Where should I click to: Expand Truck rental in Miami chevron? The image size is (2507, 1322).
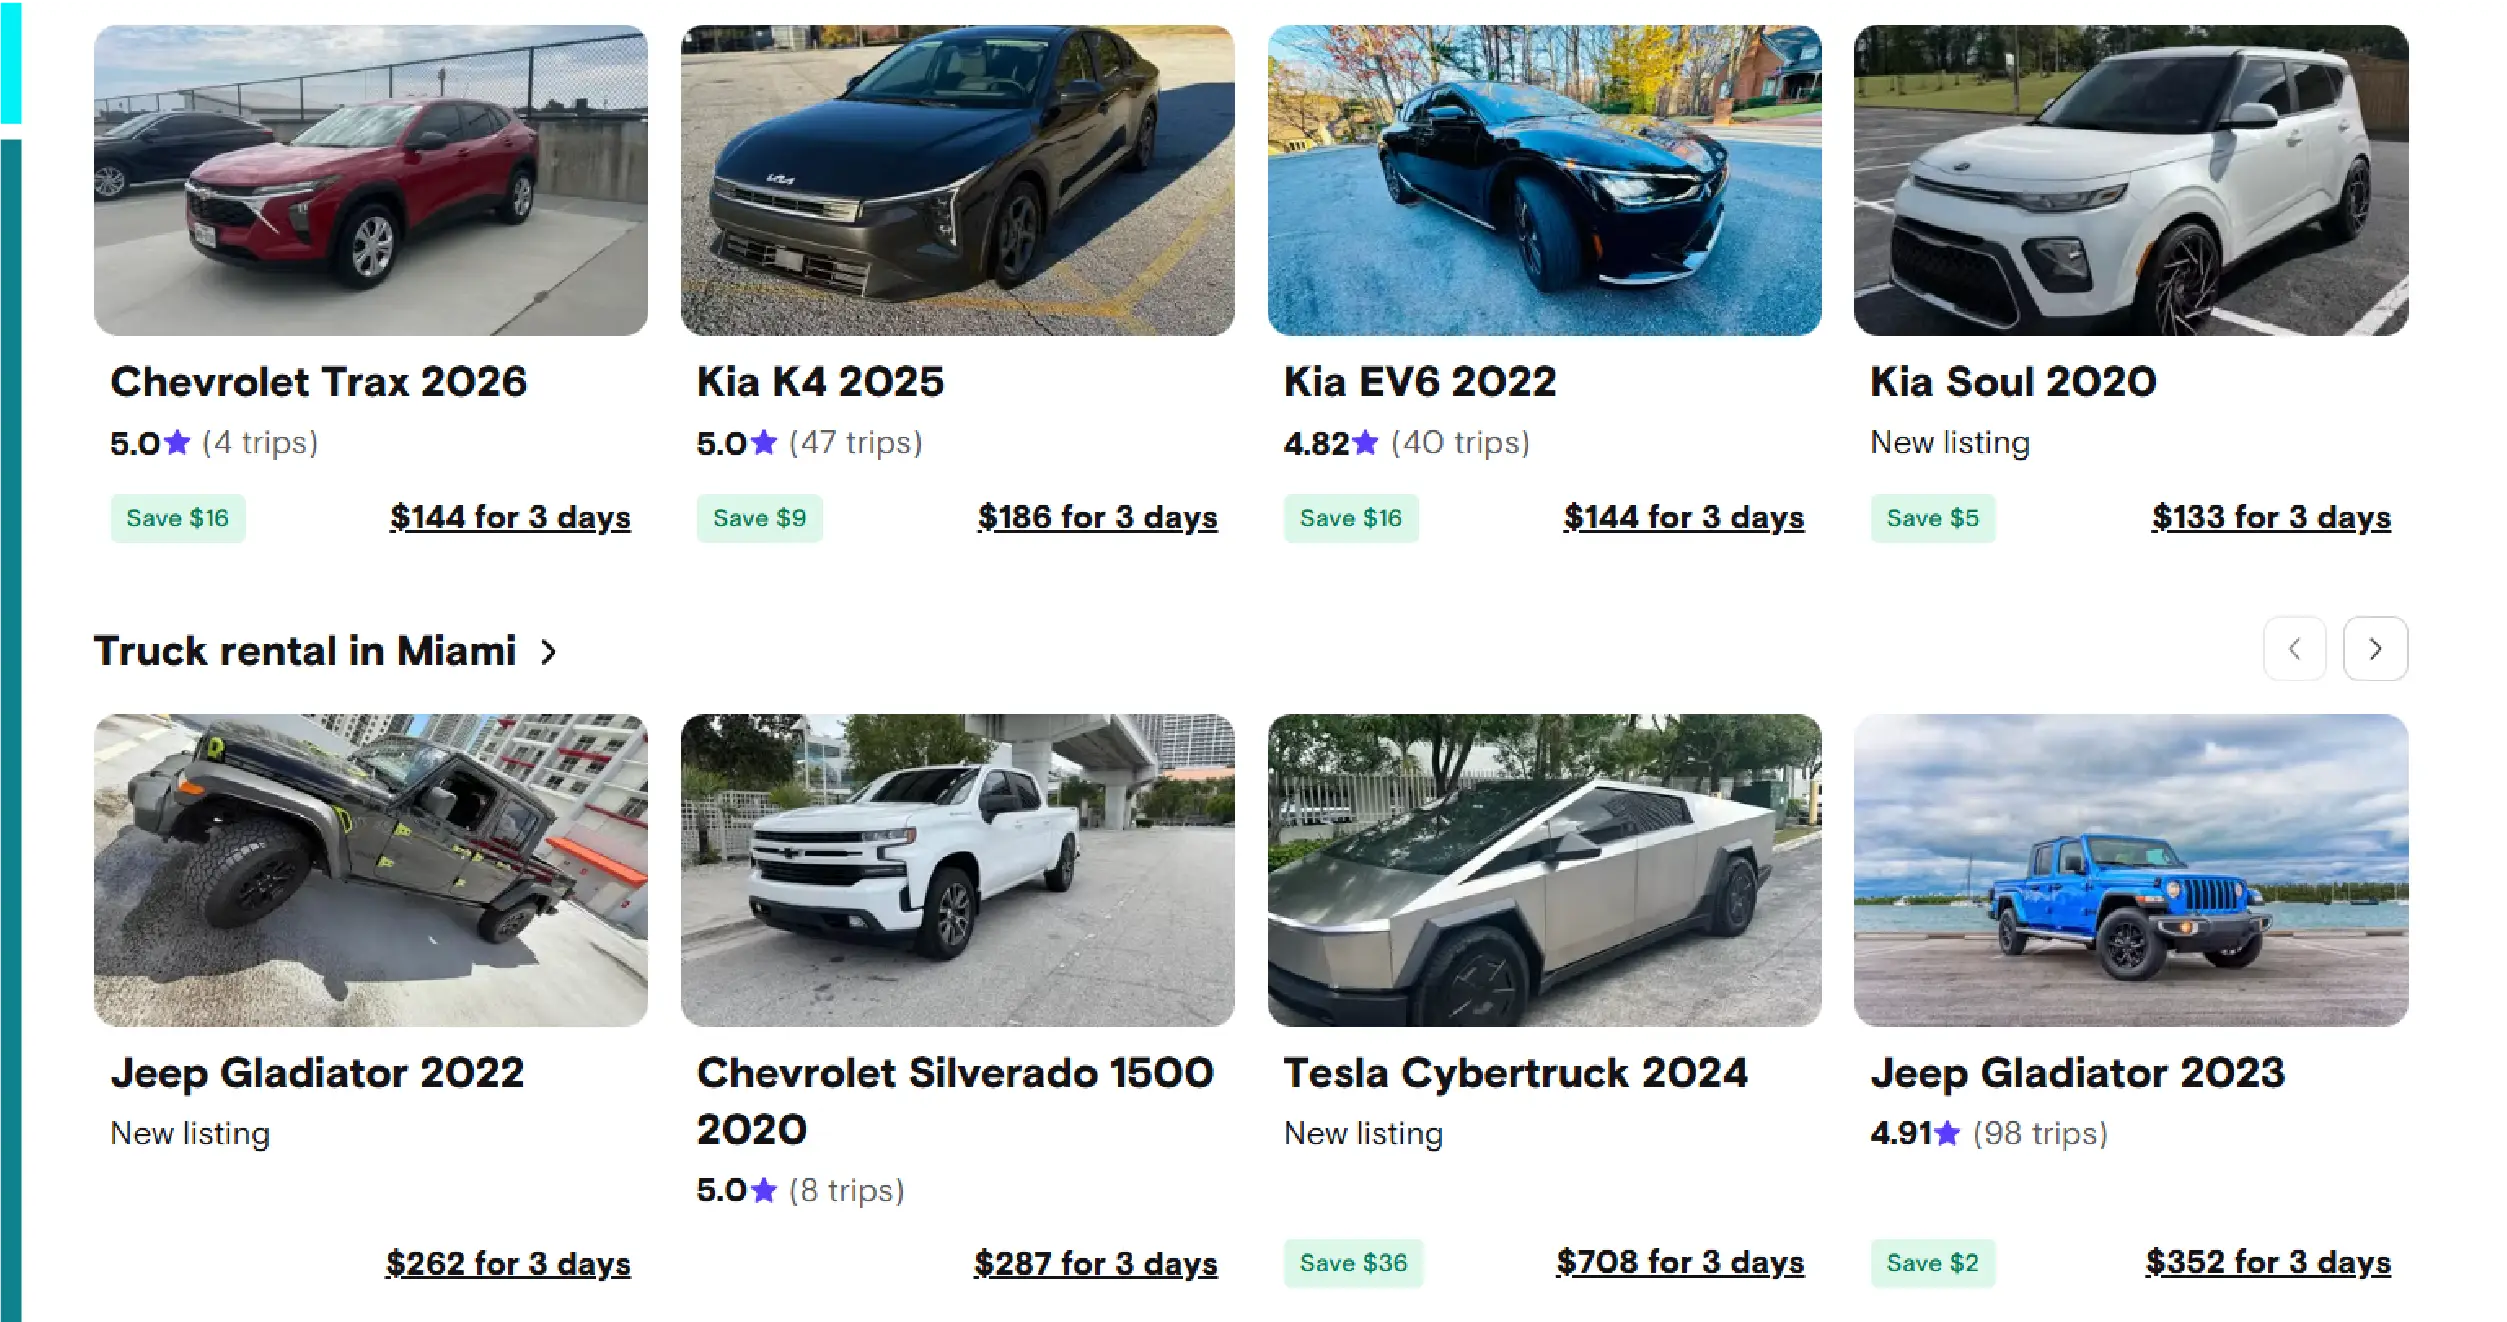coord(548,652)
